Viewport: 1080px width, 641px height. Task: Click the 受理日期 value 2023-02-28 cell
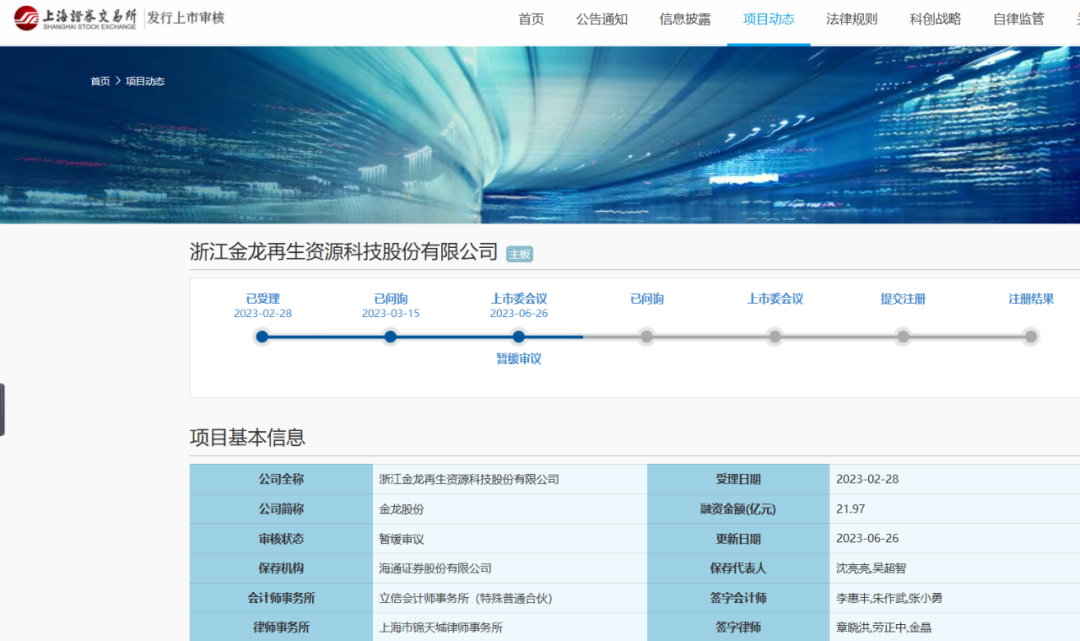(x=955, y=479)
